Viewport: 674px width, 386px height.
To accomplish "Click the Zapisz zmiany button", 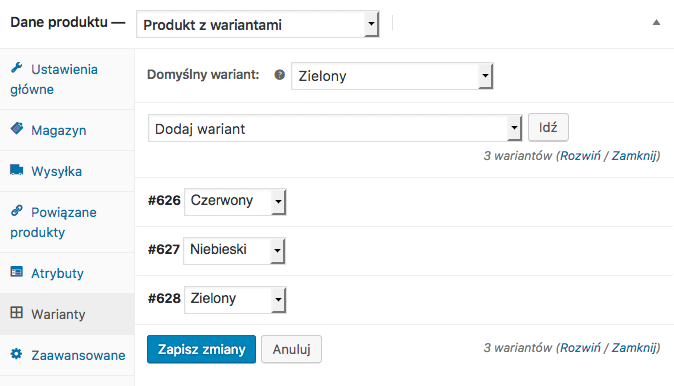I will click(x=201, y=349).
